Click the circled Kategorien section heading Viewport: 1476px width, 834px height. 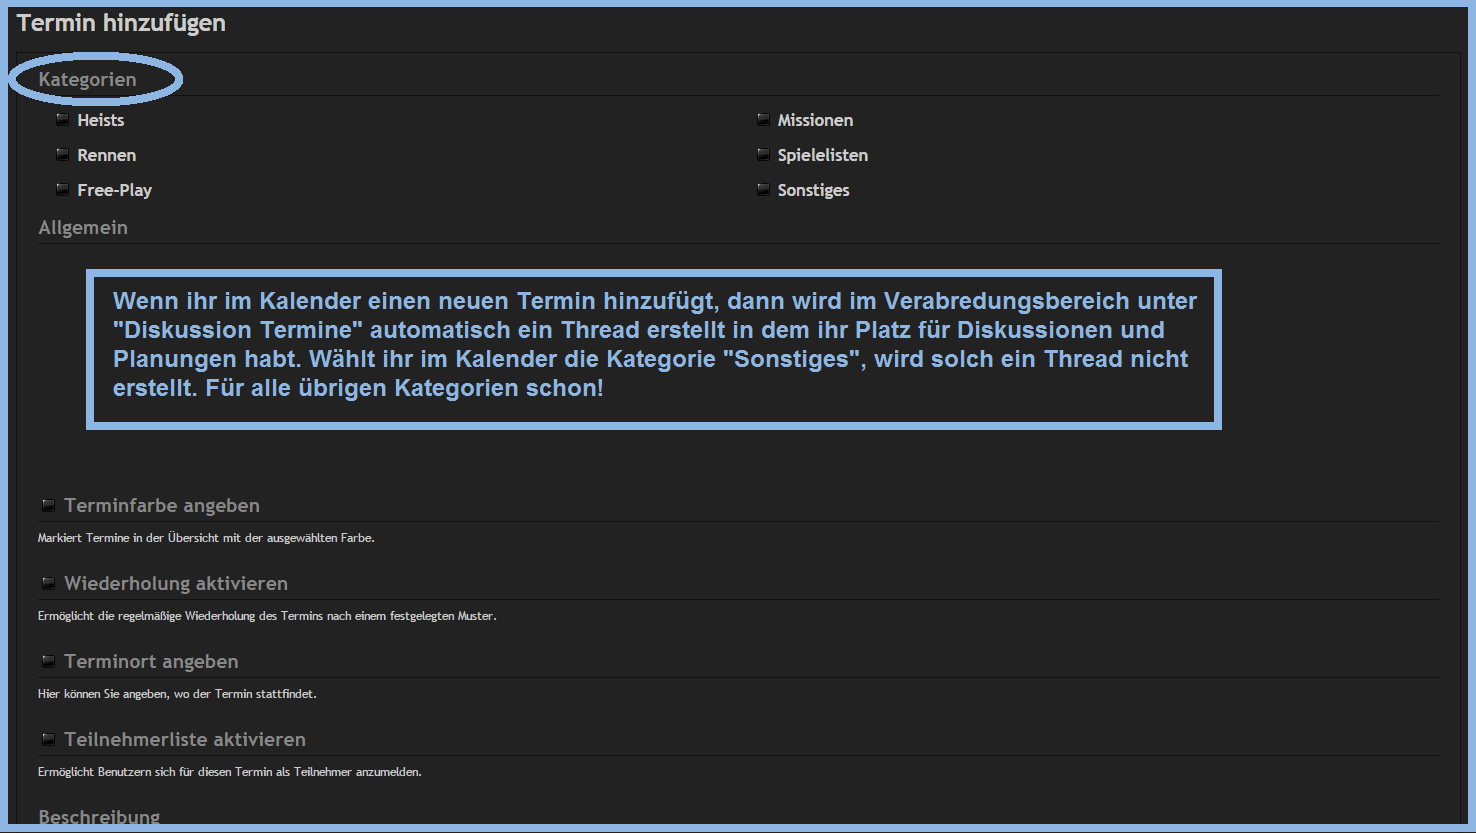(88, 80)
